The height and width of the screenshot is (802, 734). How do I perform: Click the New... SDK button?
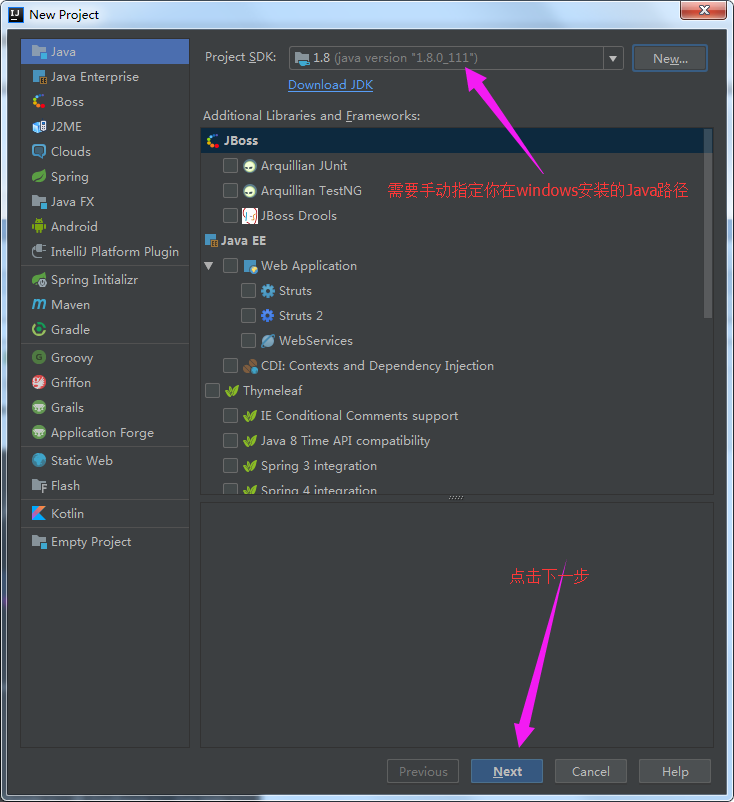670,58
